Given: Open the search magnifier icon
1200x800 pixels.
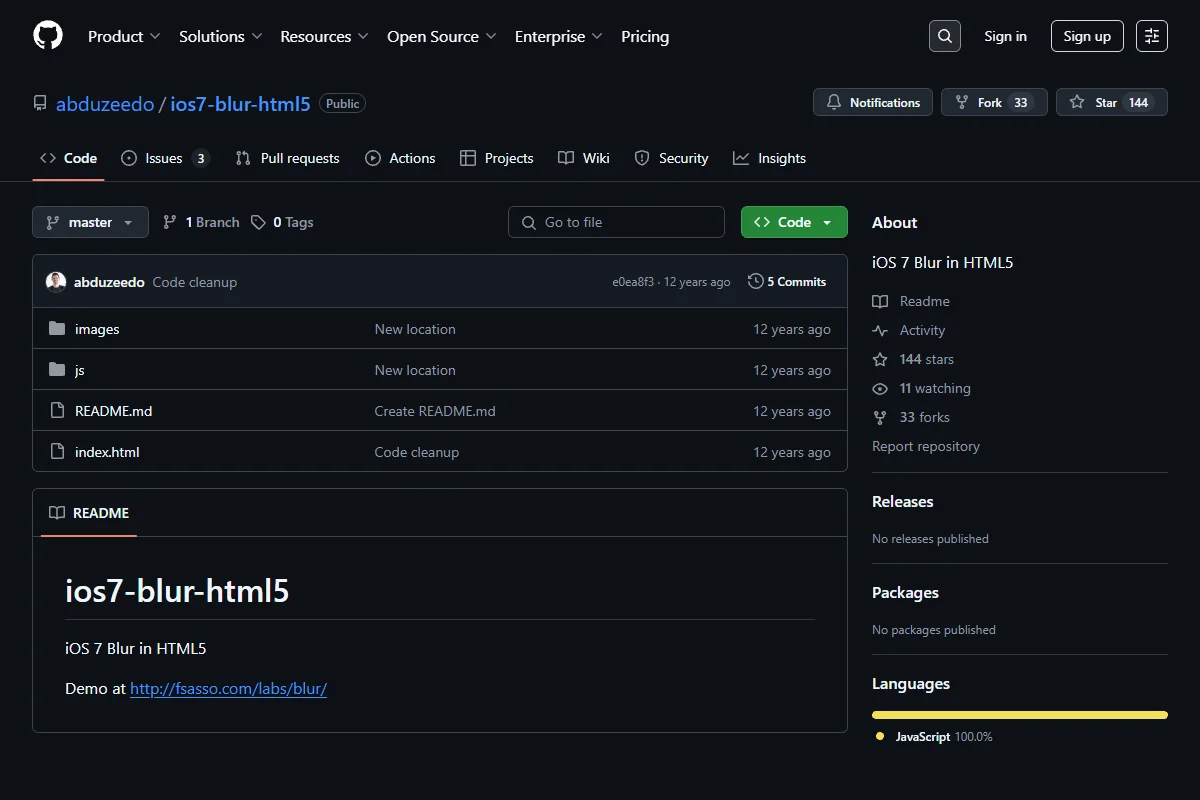Looking at the screenshot, I should click(944, 36).
